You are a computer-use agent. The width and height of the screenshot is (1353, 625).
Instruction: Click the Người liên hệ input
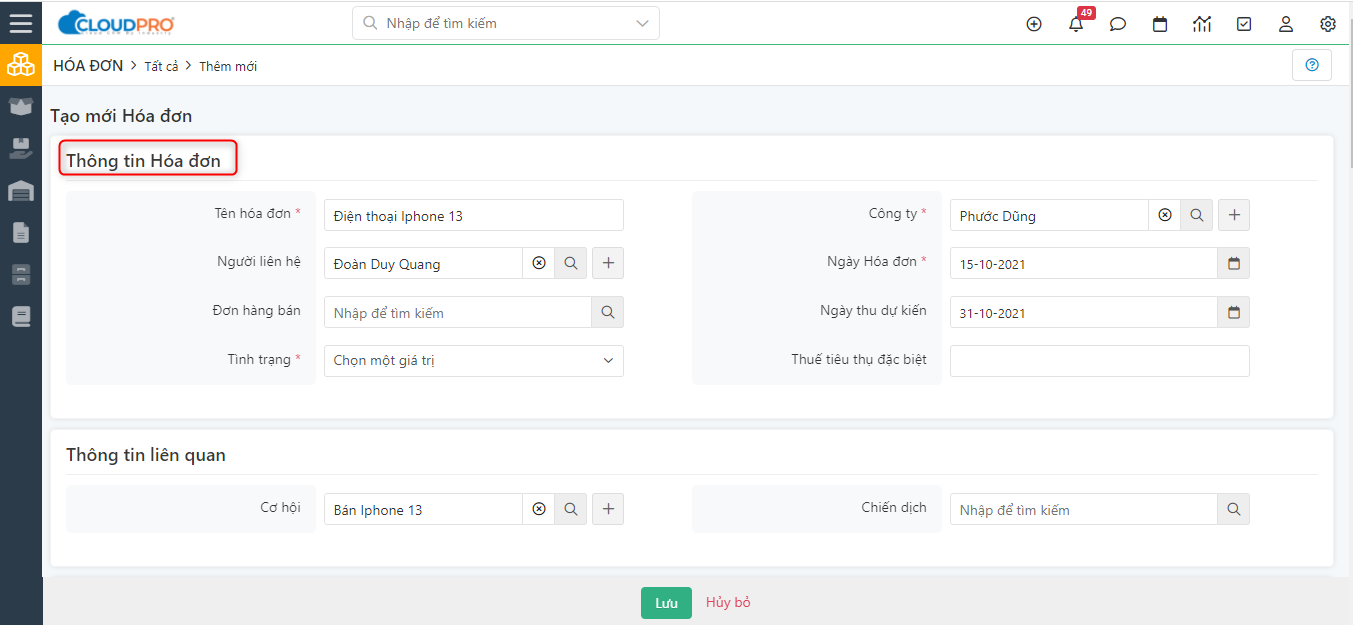[424, 263]
